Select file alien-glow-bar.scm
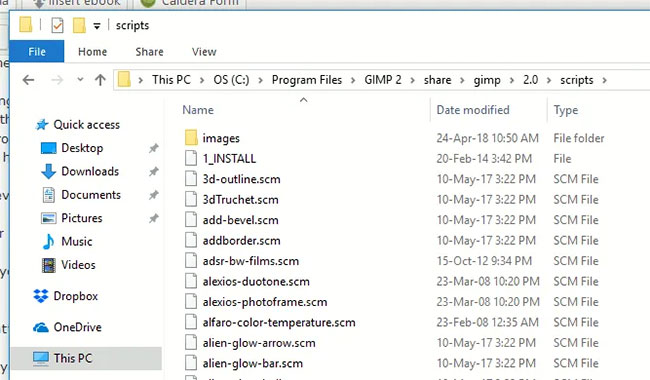Screen dimensions: 650x380 click(252, 363)
